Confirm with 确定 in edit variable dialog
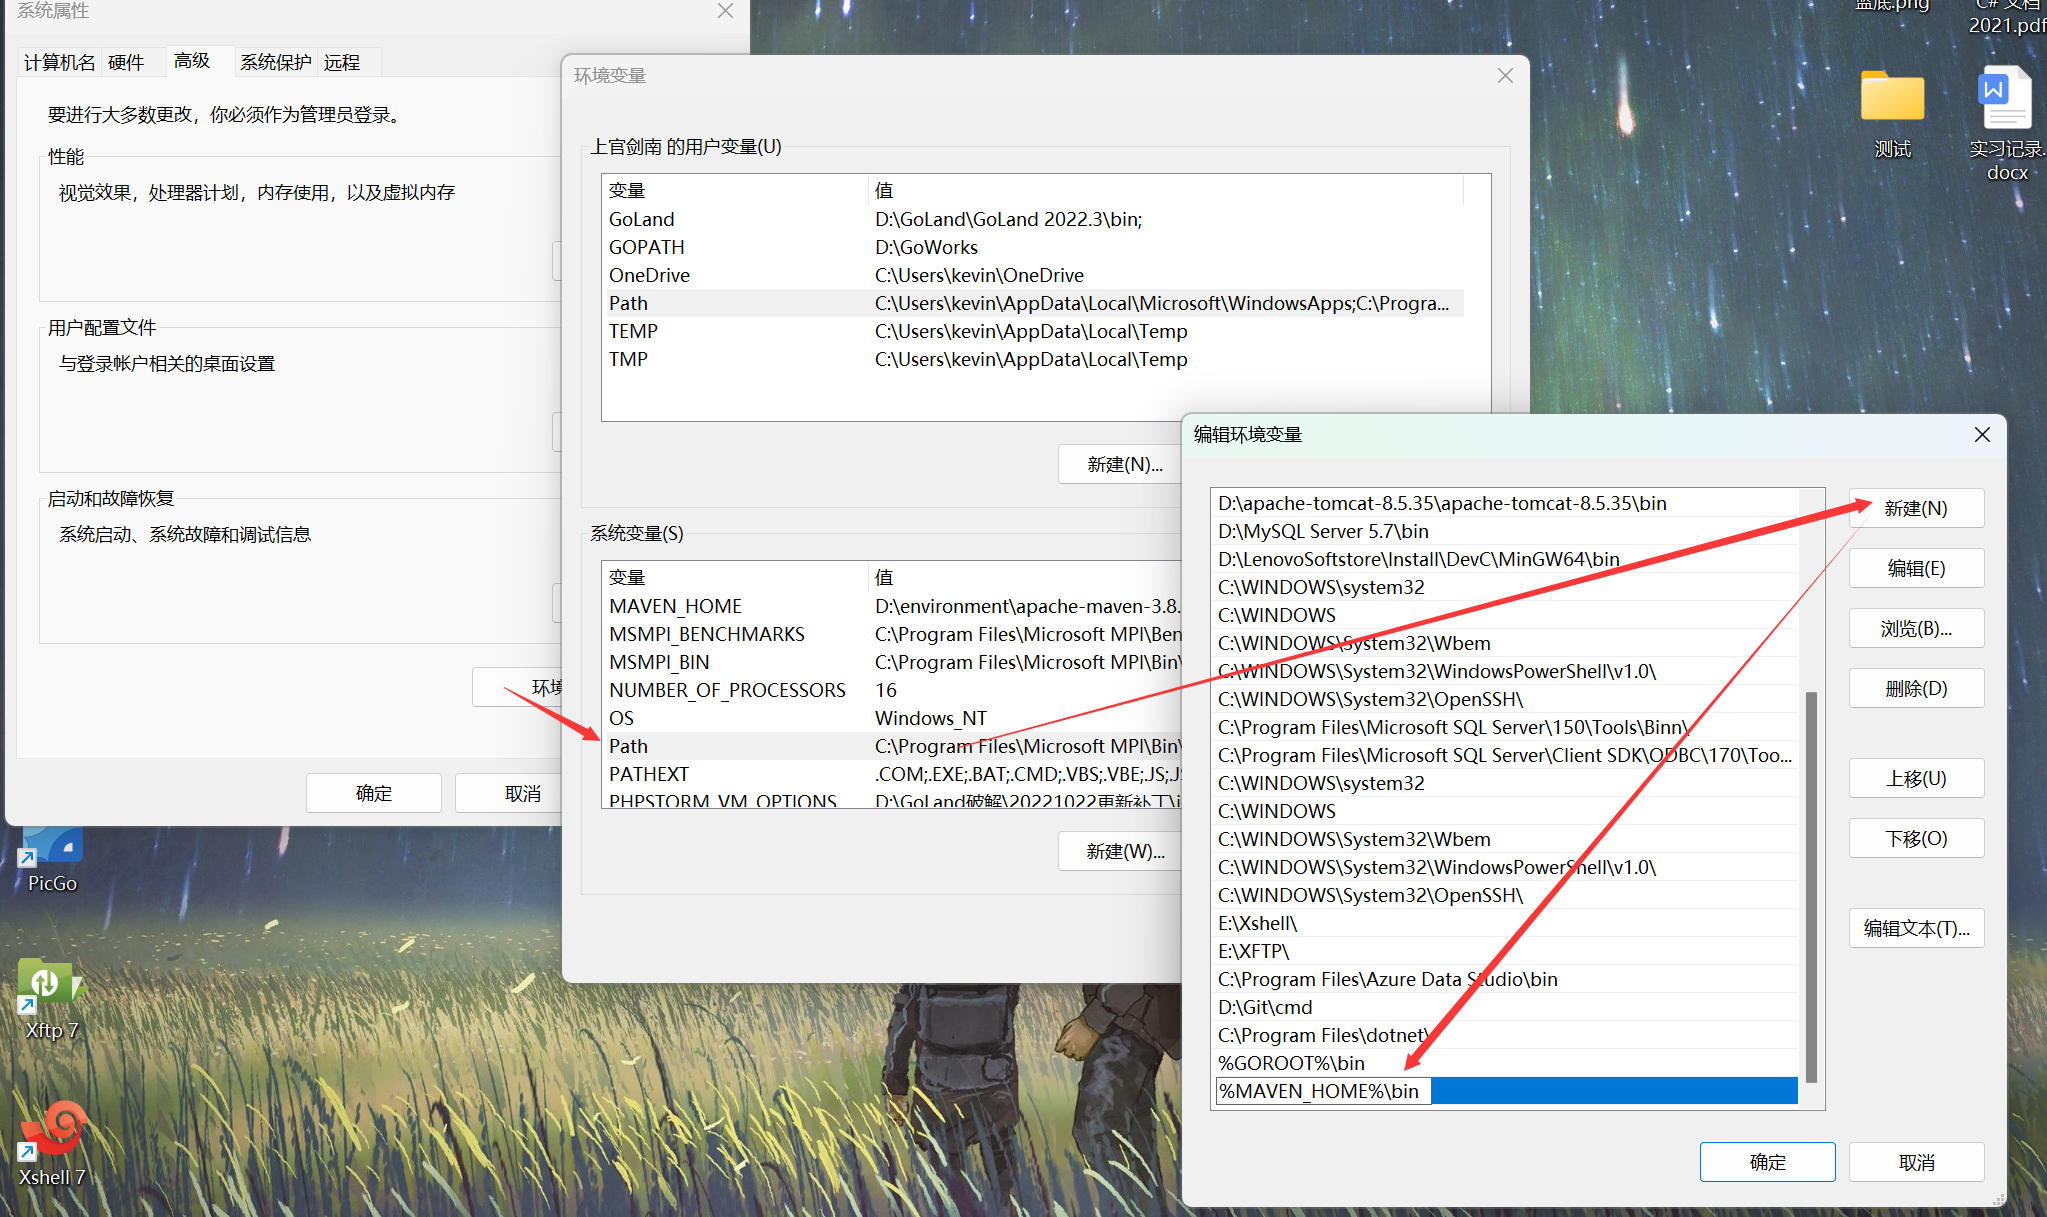2047x1217 pixels. click(1767, 1162)
